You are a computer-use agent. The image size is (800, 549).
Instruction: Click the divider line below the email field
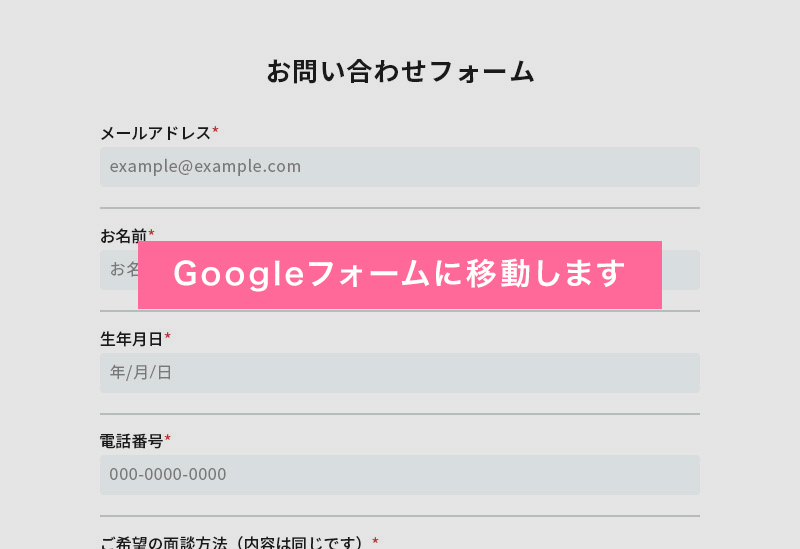[x=400, y=208]
